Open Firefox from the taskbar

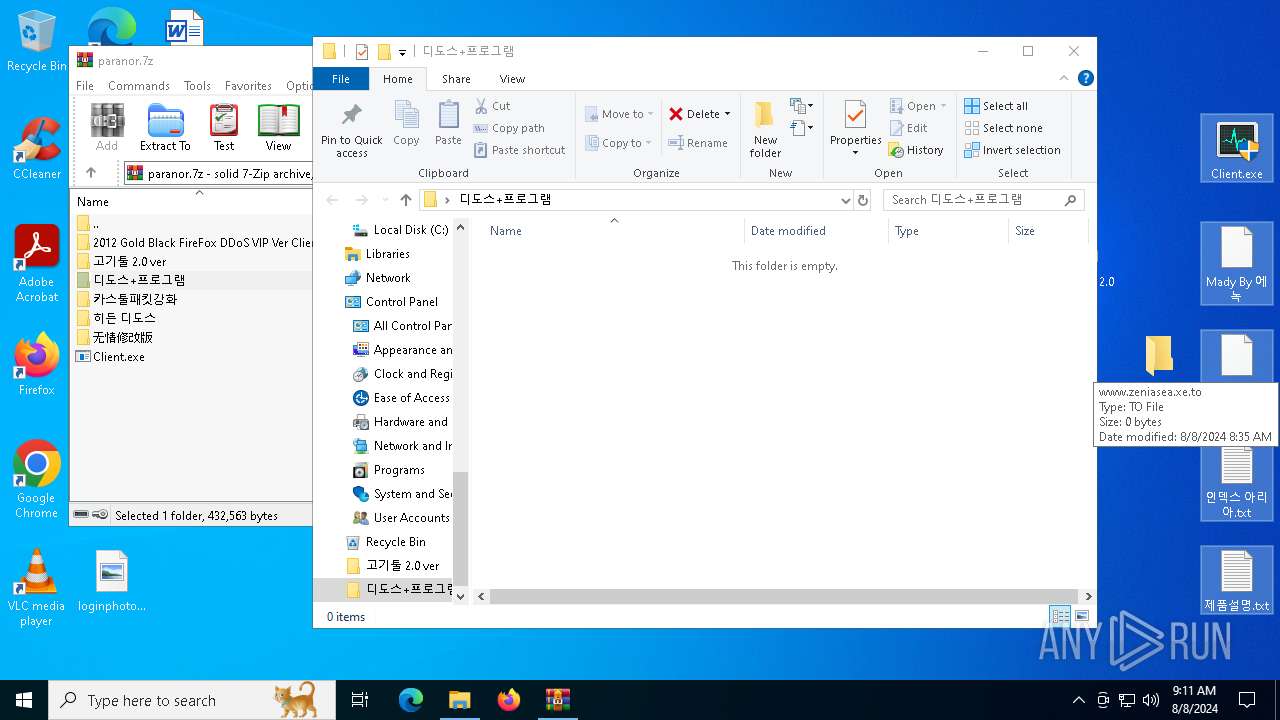[x=509, y=700]
